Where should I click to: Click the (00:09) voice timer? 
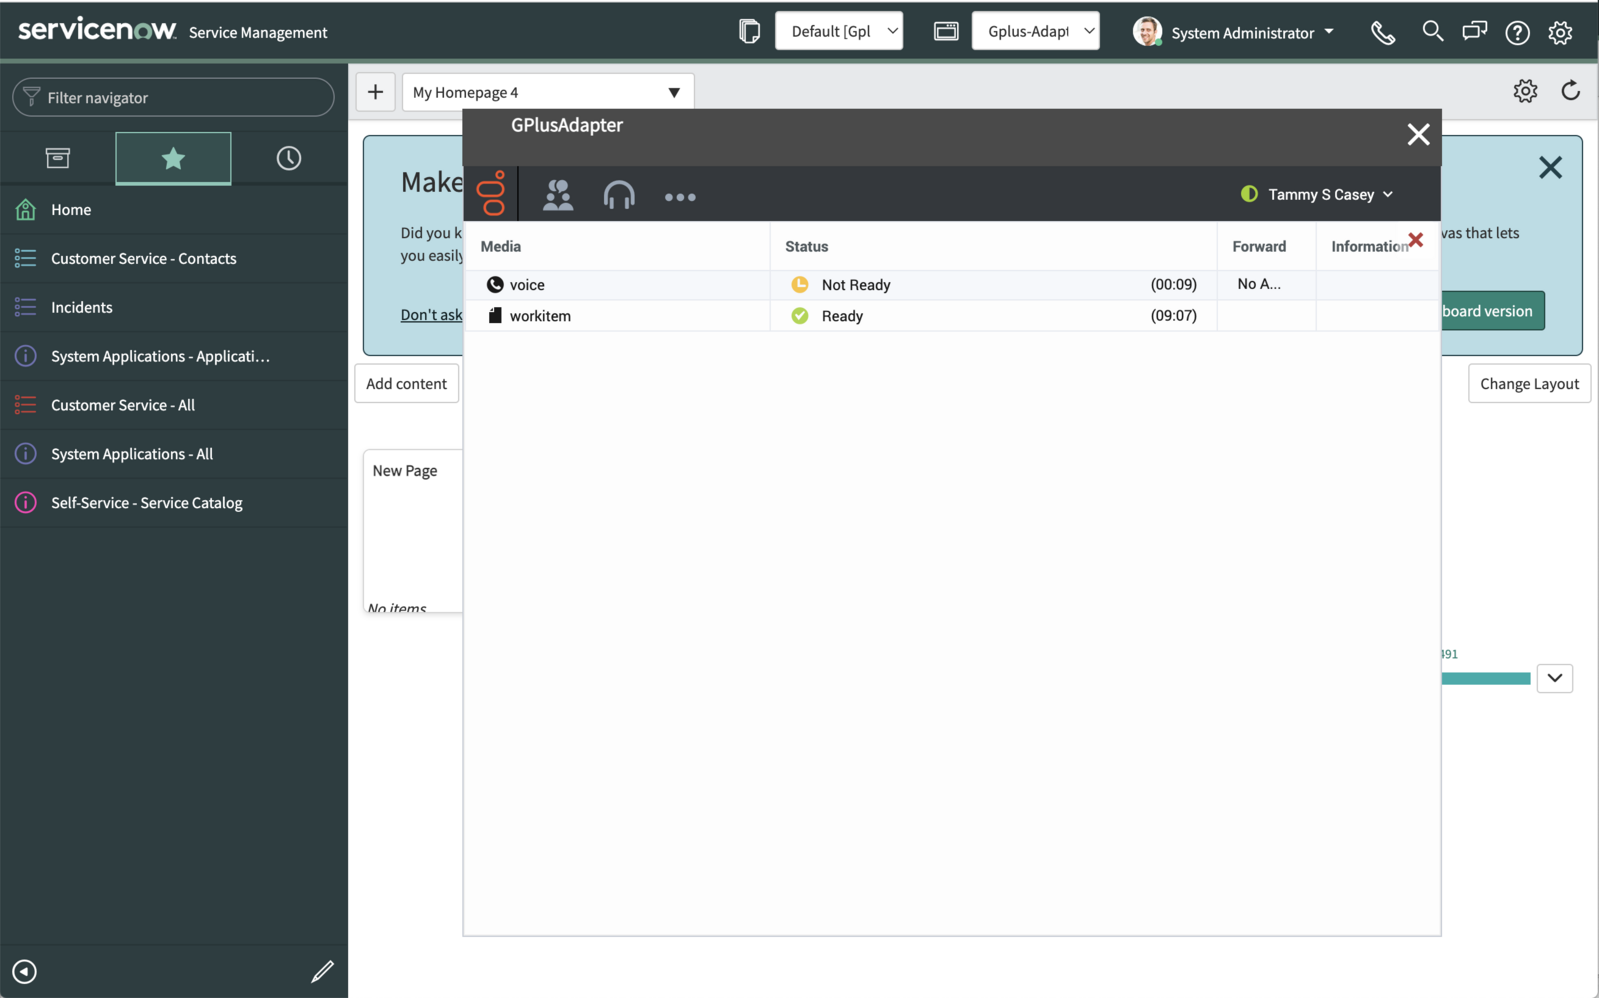1173,284
